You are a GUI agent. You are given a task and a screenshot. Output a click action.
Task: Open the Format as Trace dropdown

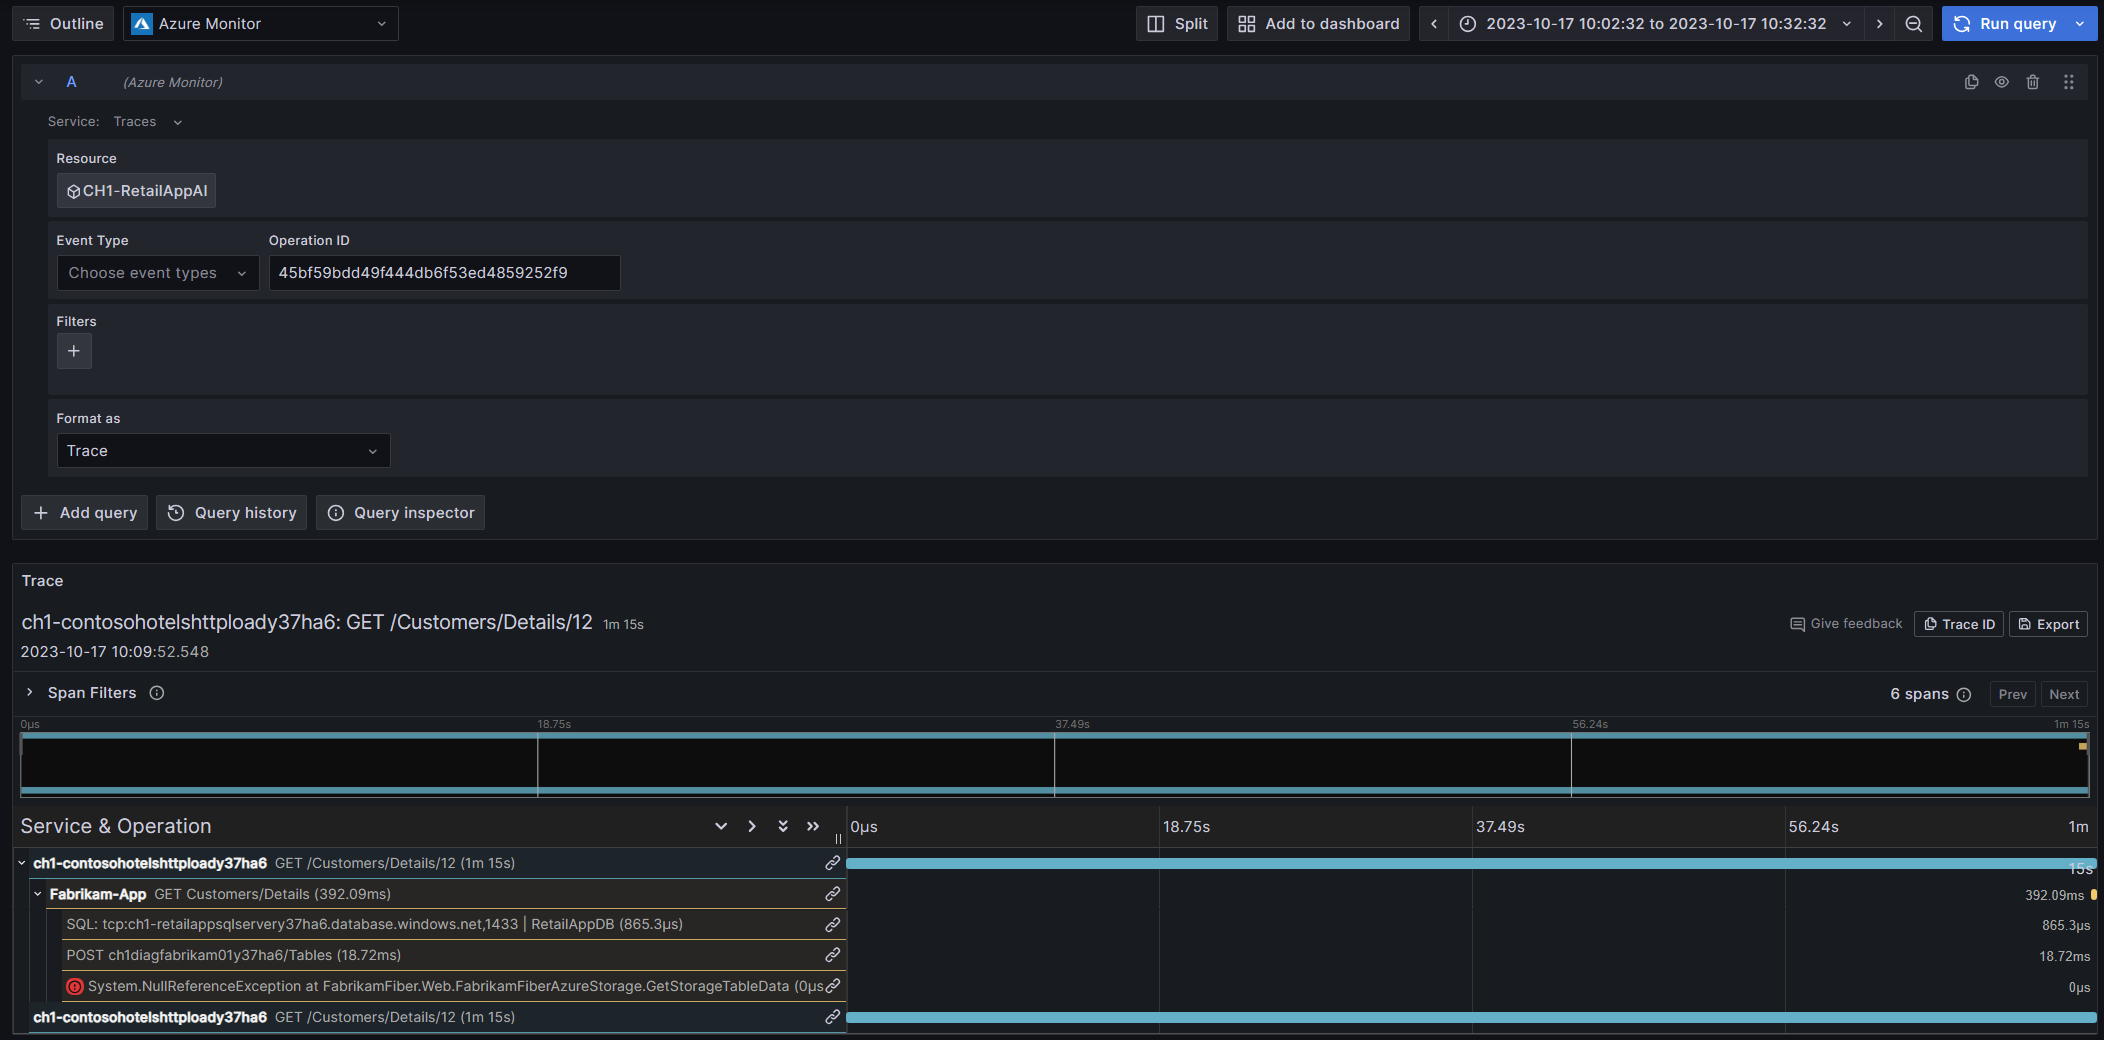(222, 451)
